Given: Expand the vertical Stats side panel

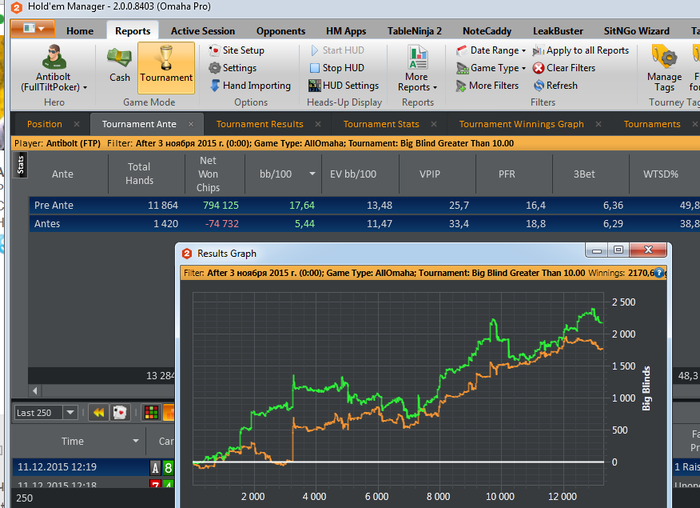Looking at the screenshot, I should 21,164.
